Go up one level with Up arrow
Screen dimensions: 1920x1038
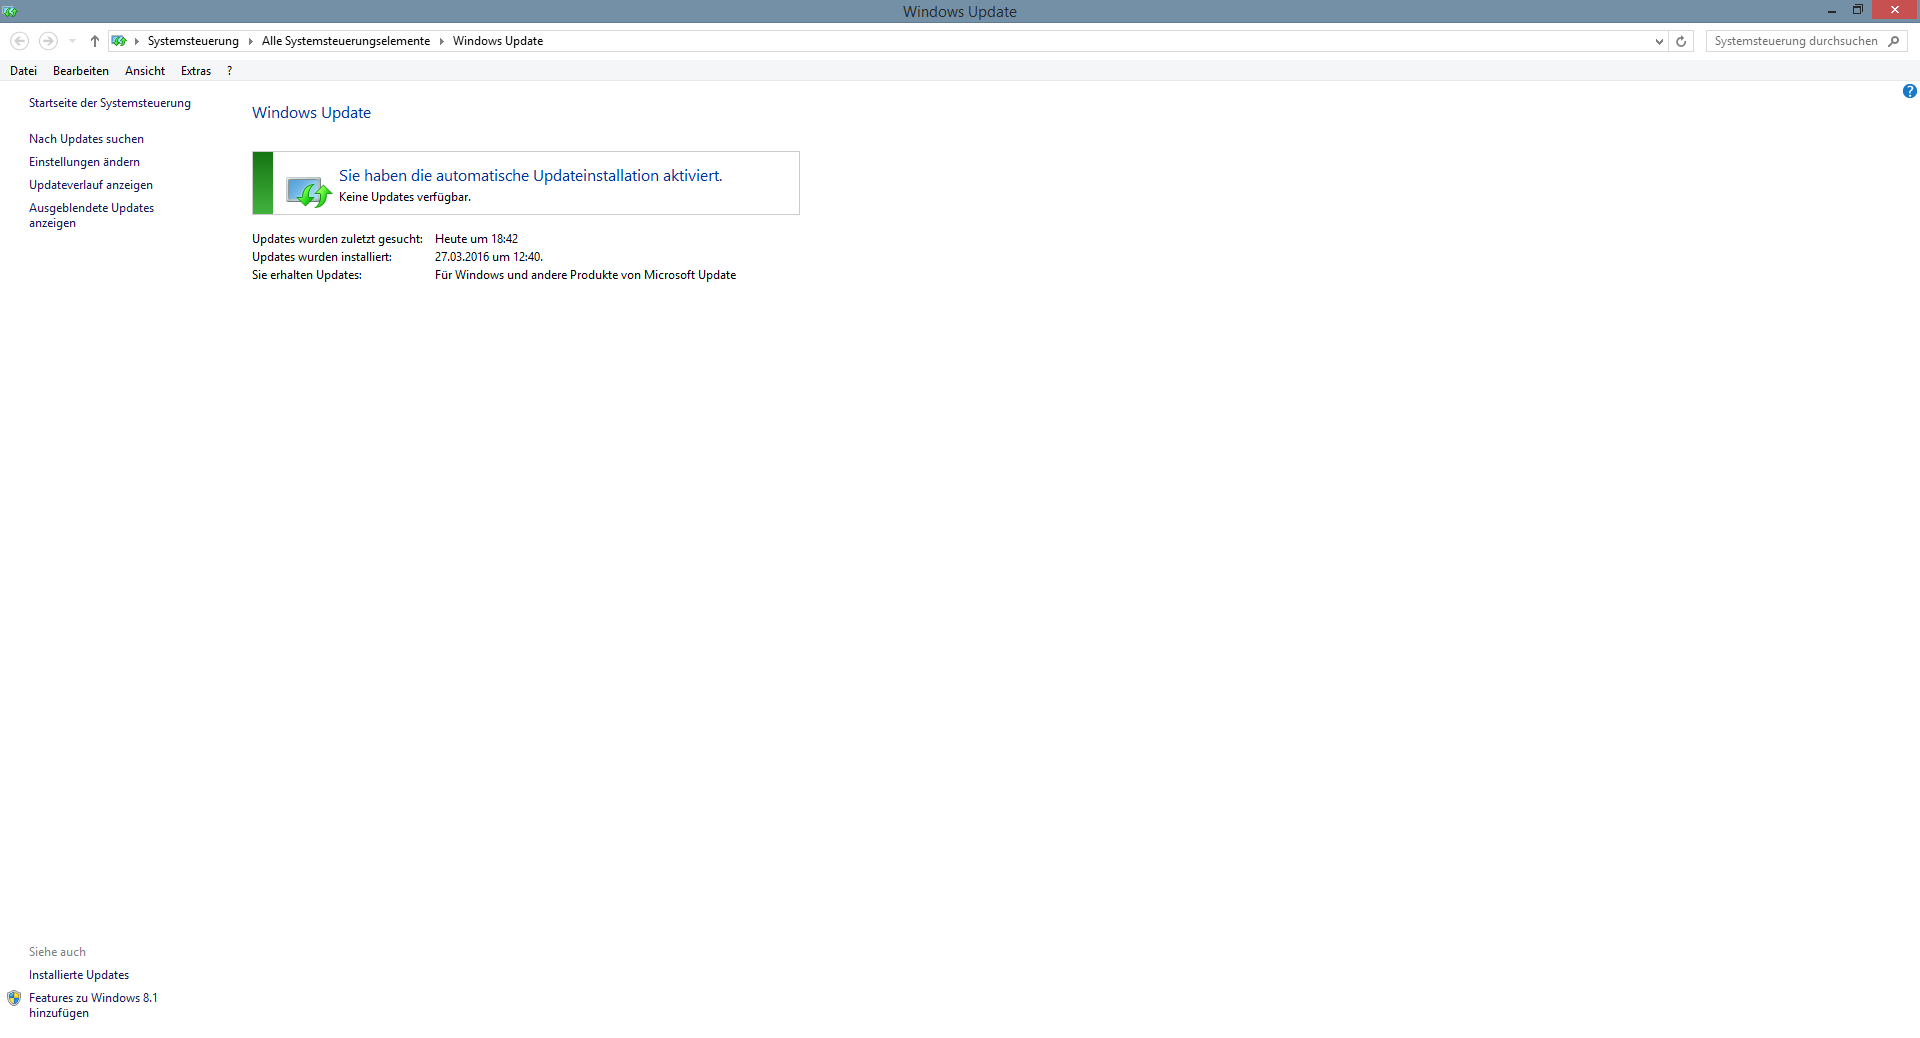click(x=95, y=41)
